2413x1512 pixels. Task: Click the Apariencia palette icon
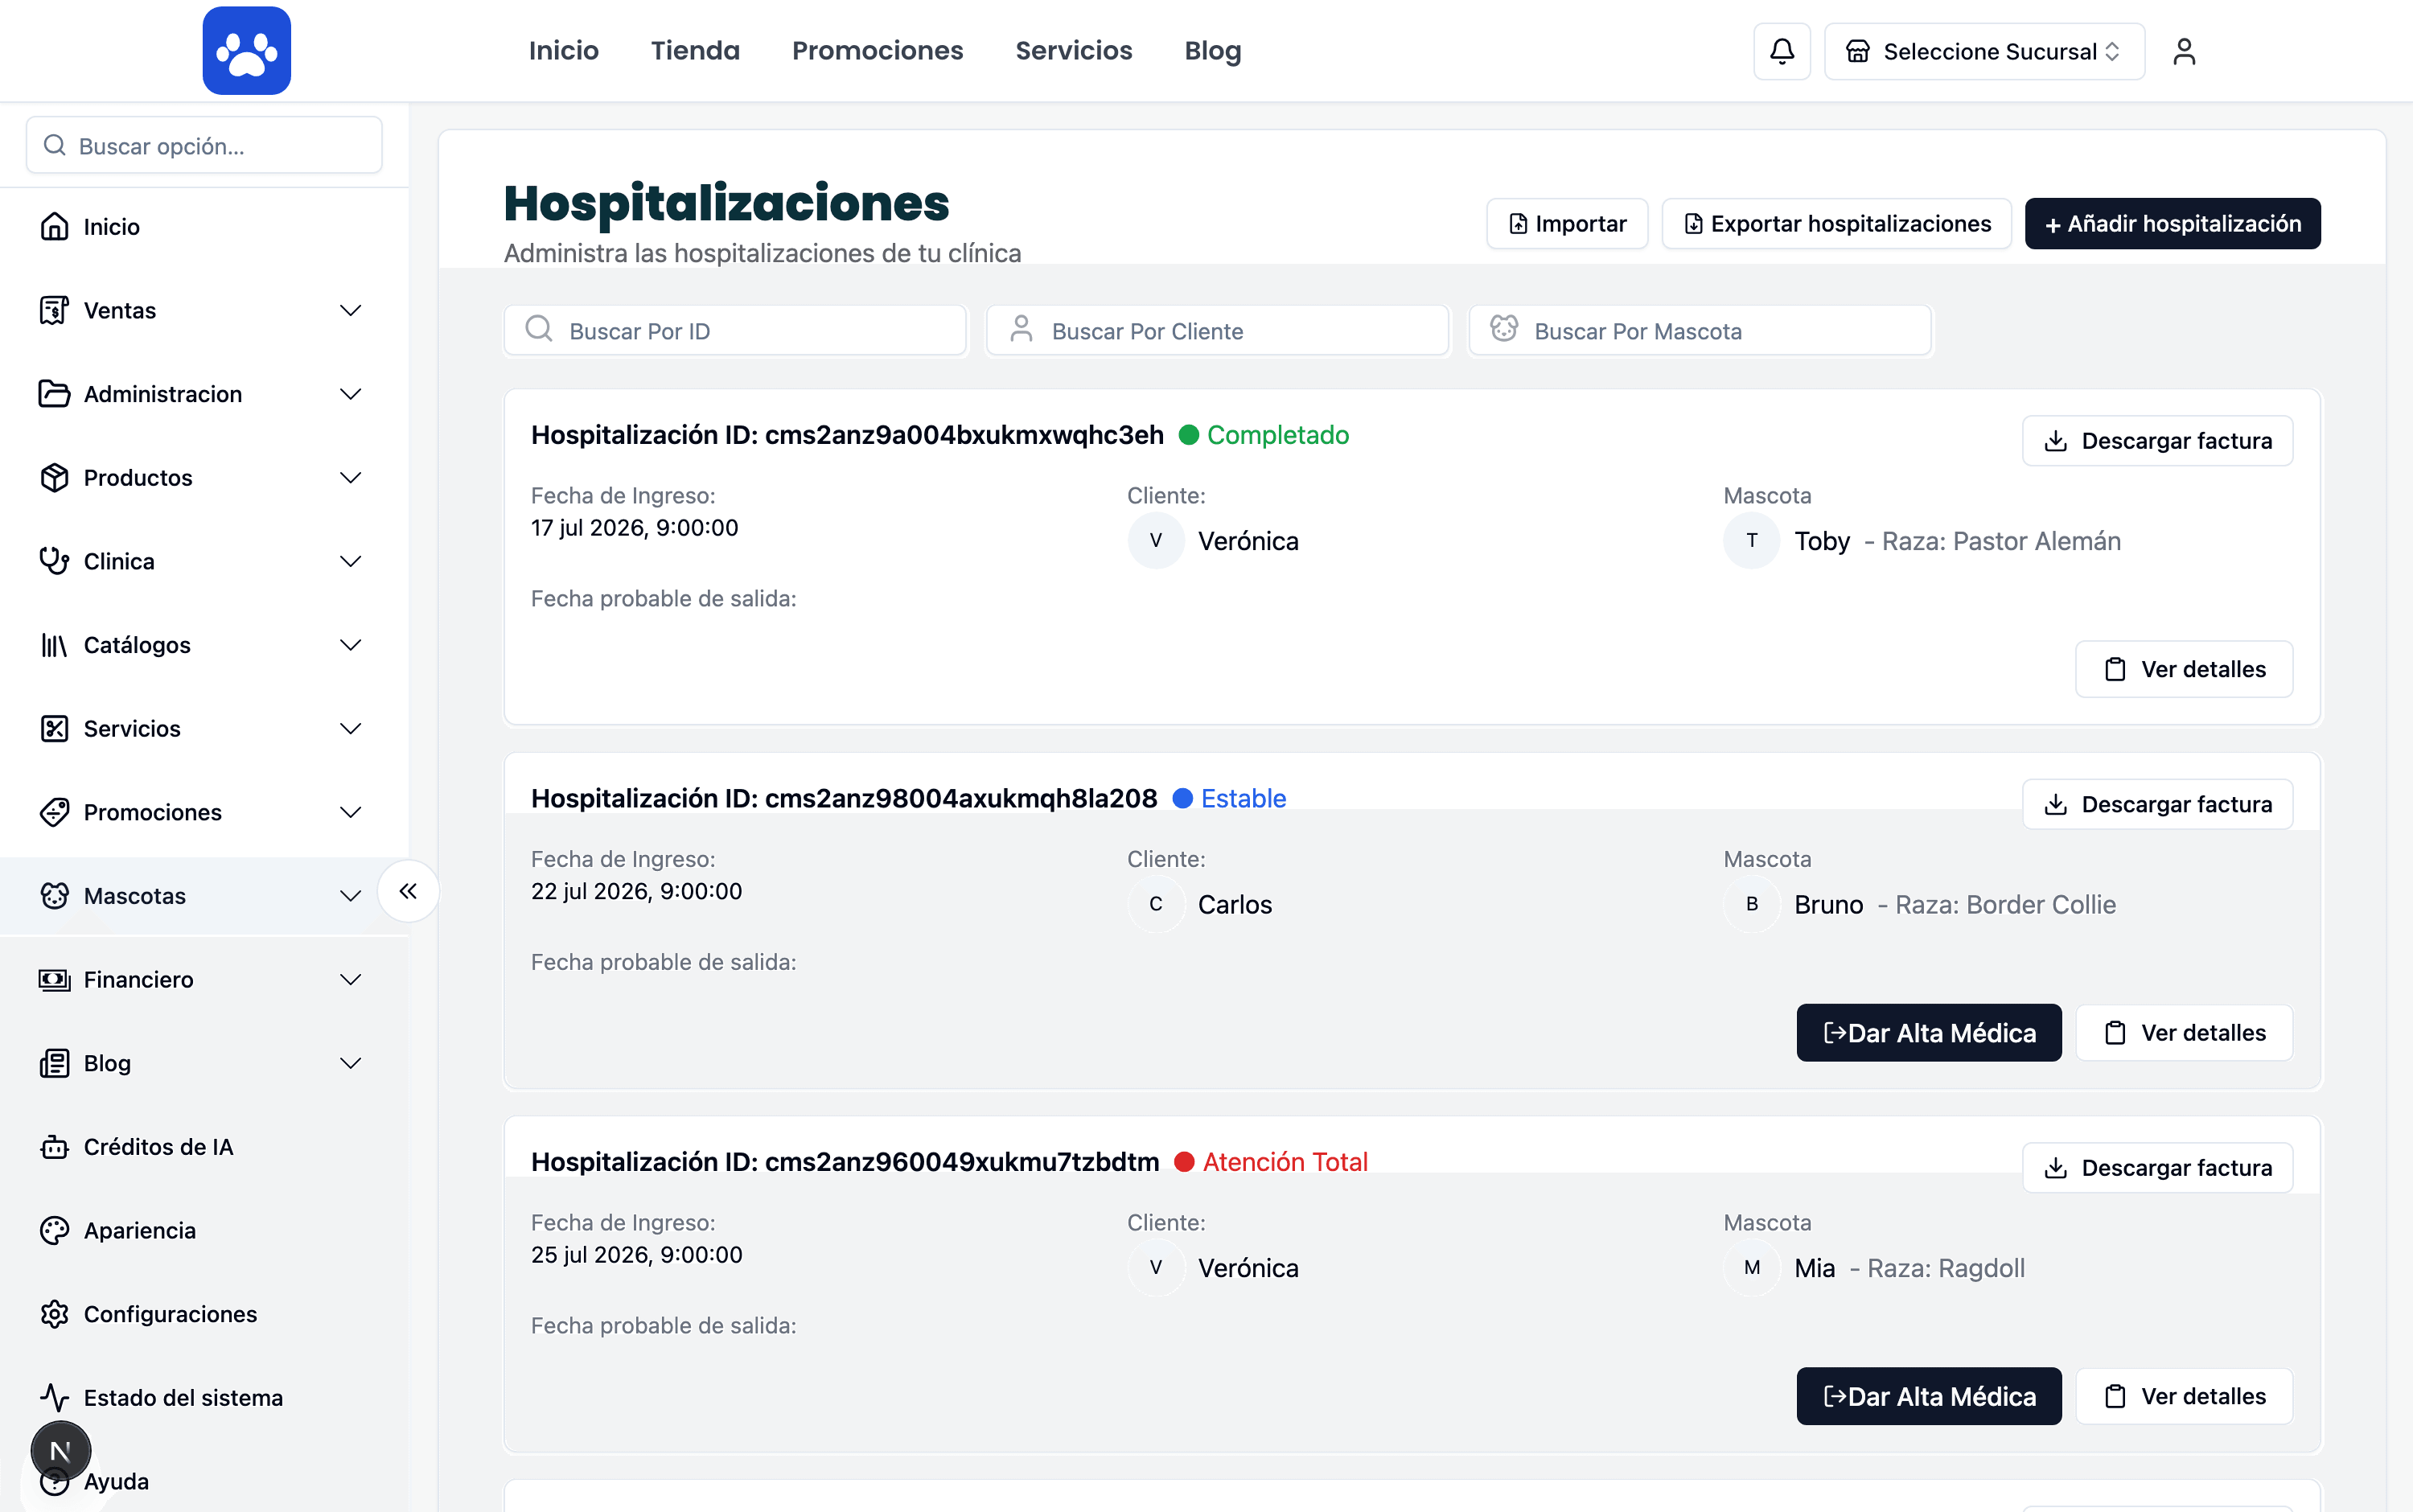coord(55,1230)
